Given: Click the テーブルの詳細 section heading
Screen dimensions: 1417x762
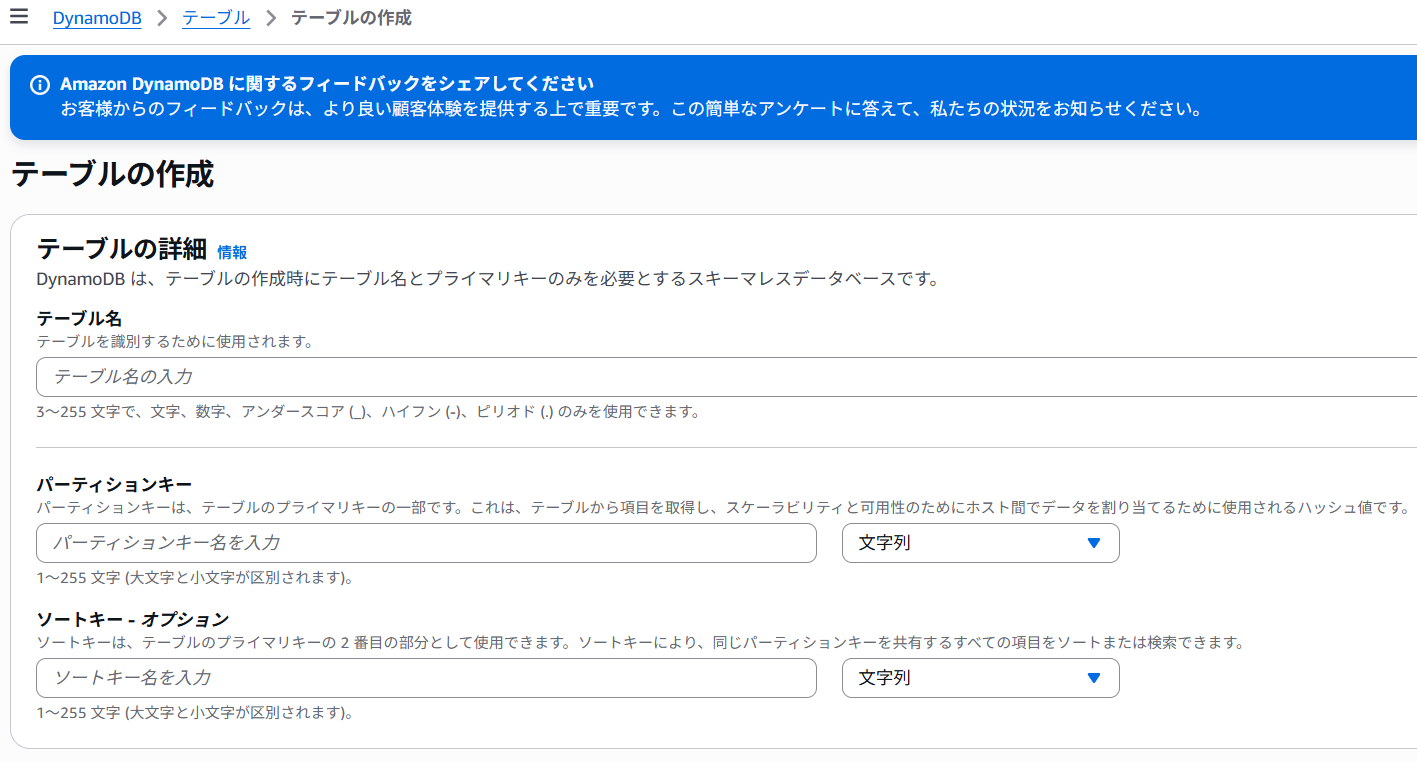Looking at the screenshot, I should point(121,249).
